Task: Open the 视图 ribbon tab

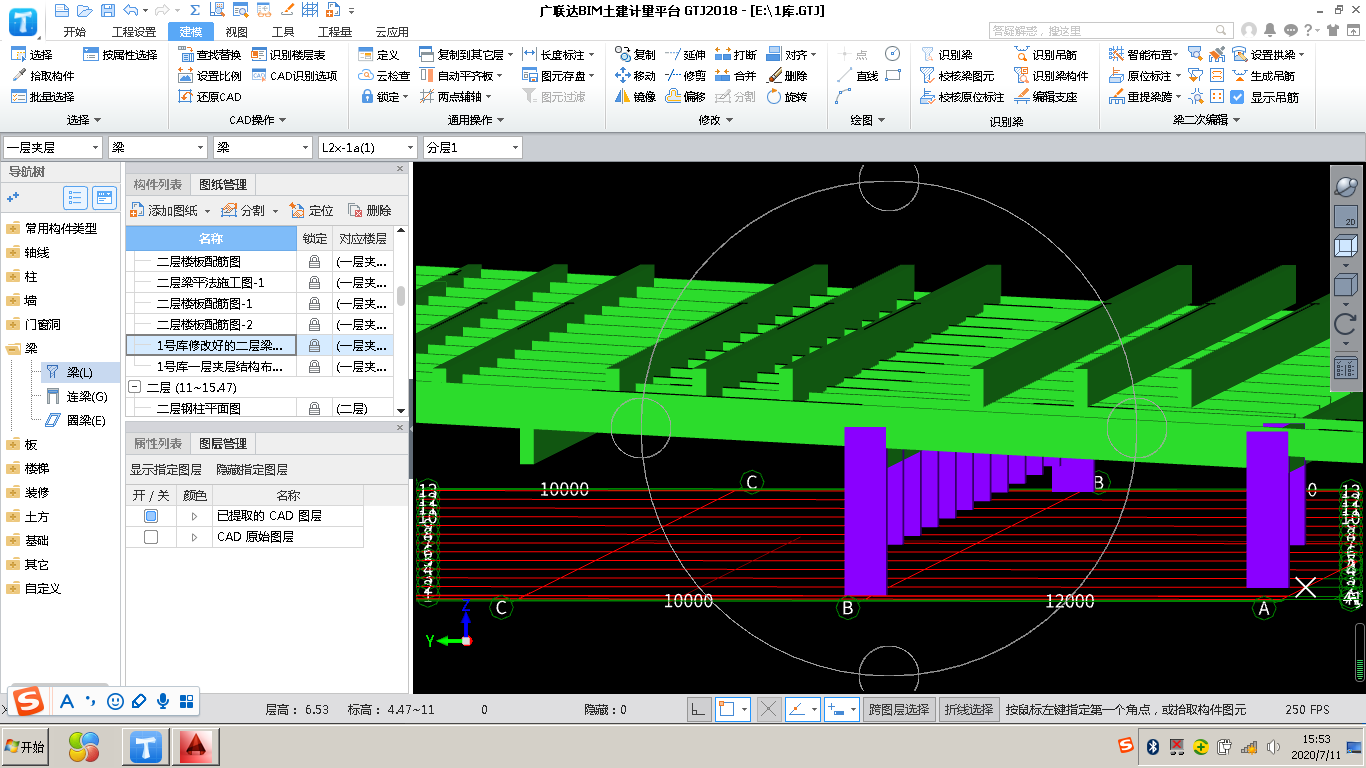Action: (x=236, y=32)
